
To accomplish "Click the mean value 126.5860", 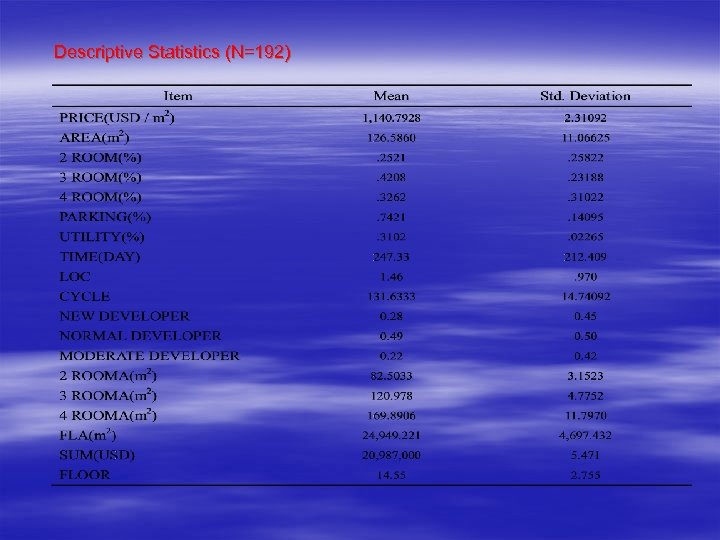I will pyautogui.click(x=391, y=138).
